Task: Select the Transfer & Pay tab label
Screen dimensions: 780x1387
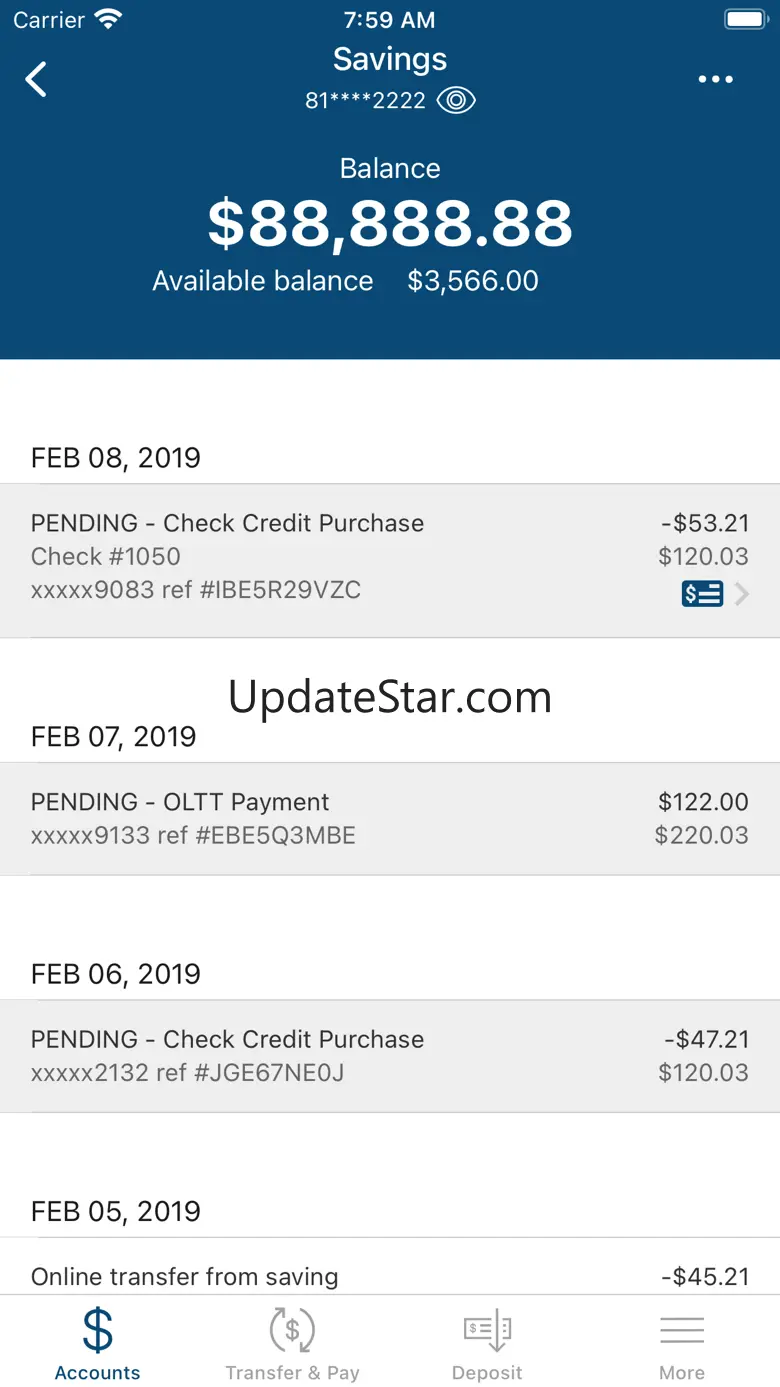Action: 292,1373
